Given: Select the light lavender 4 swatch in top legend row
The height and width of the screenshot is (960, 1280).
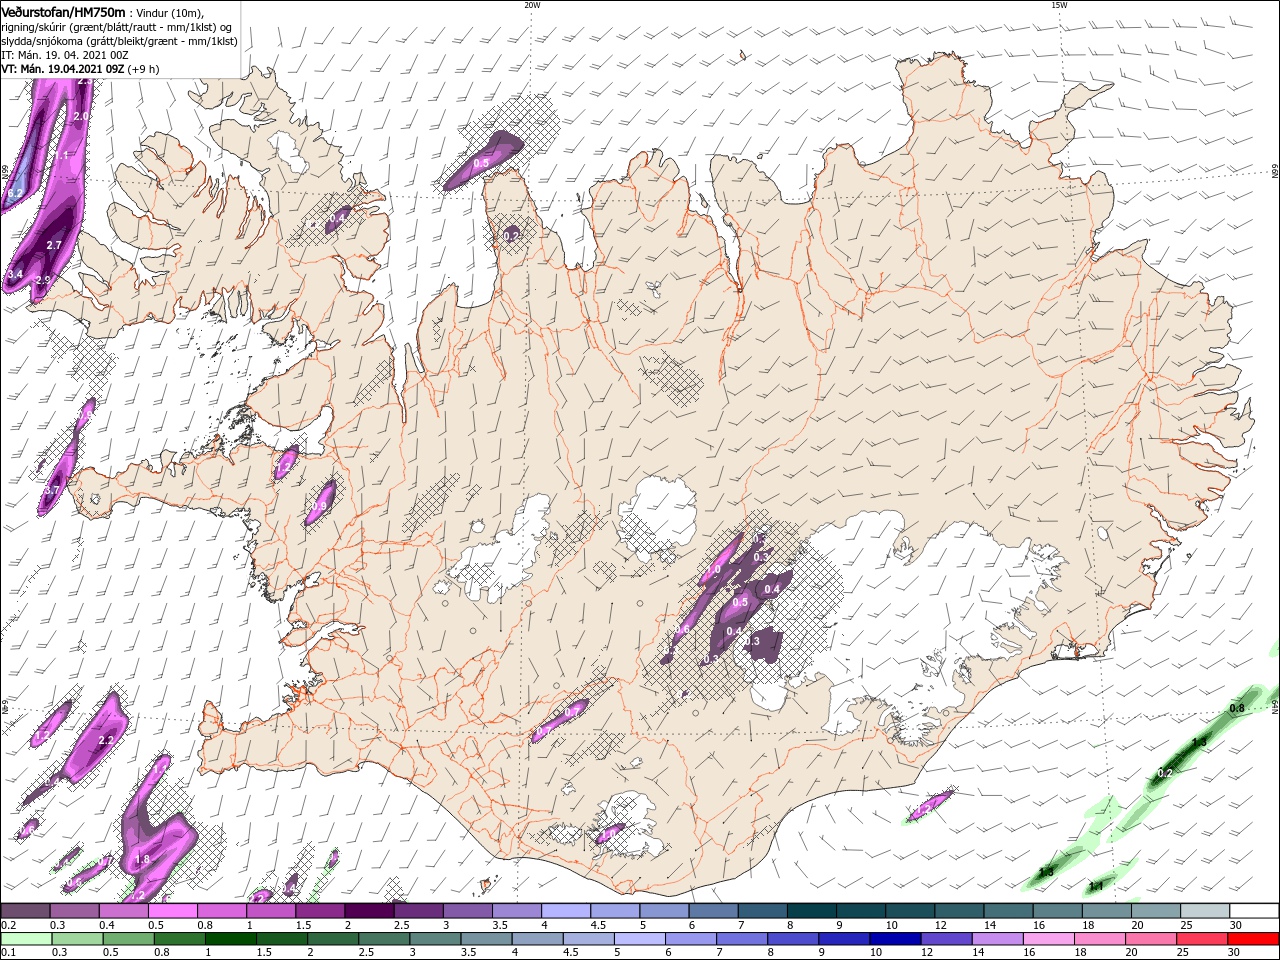Looking at the screenshot, I should pos(566,911).
